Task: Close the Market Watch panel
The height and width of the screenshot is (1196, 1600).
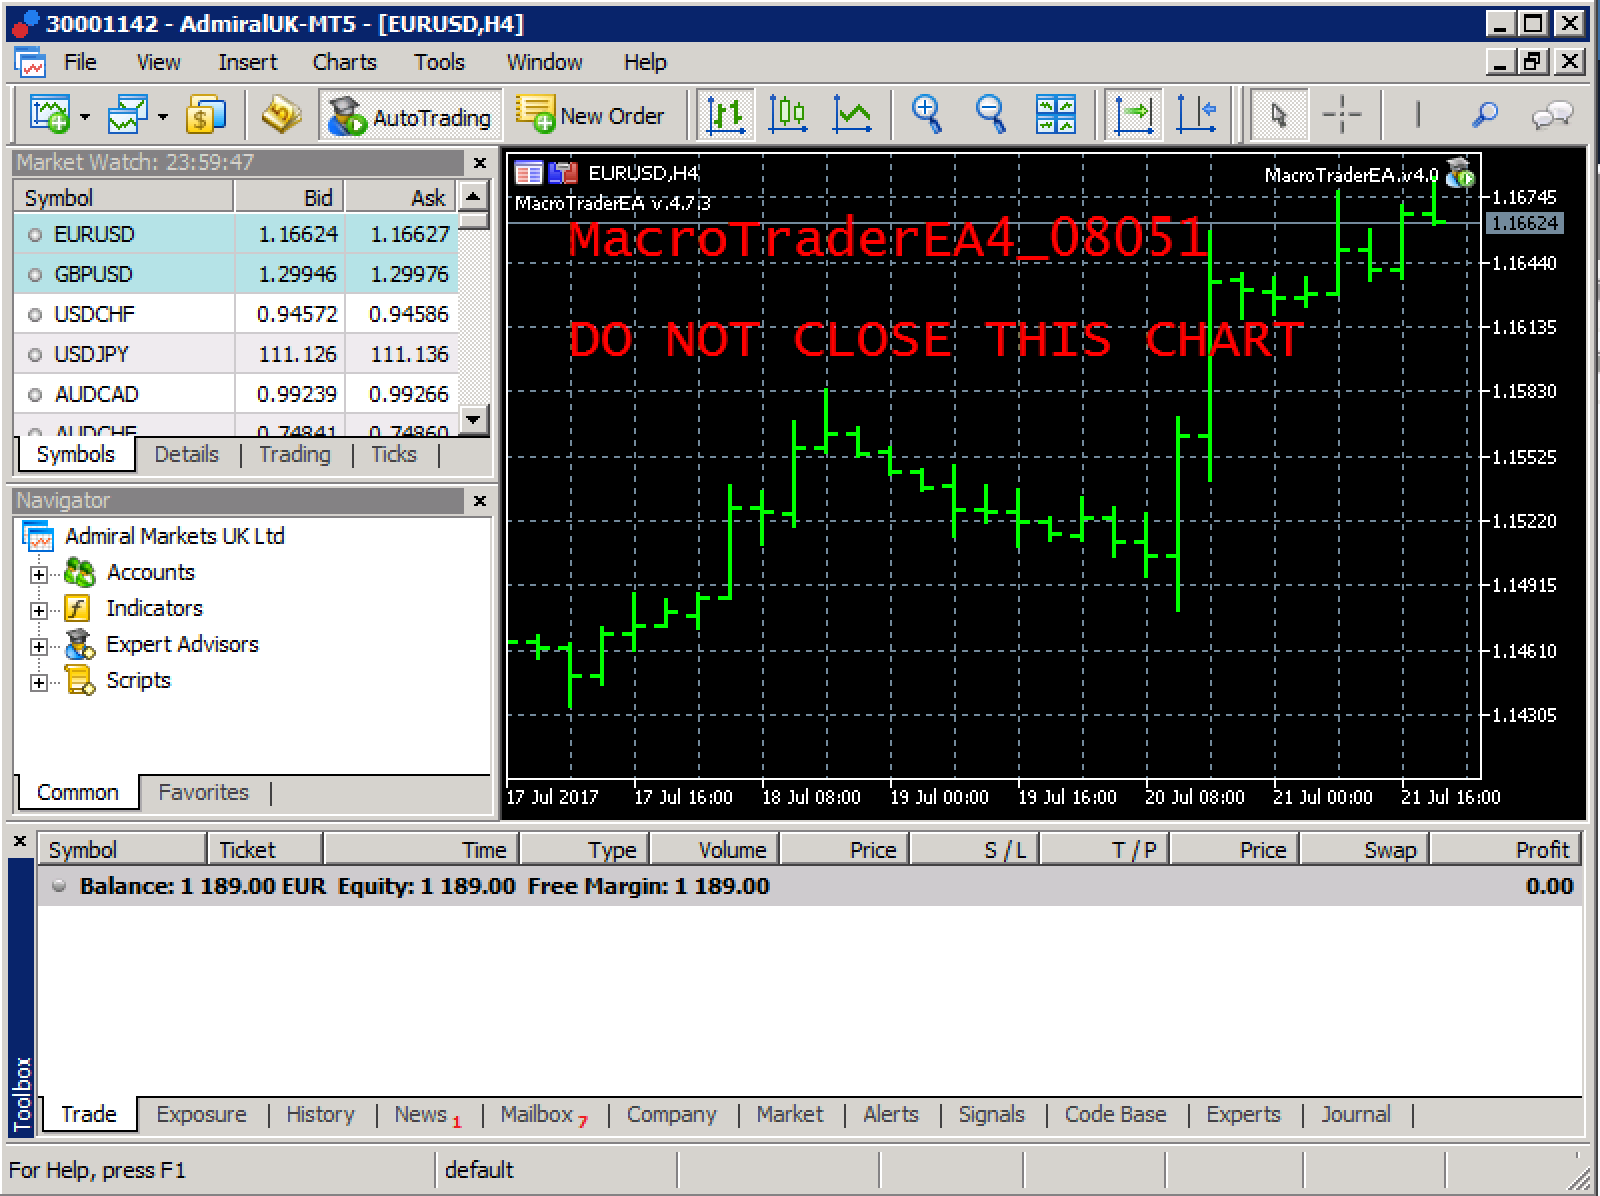Action: [480, 162]
